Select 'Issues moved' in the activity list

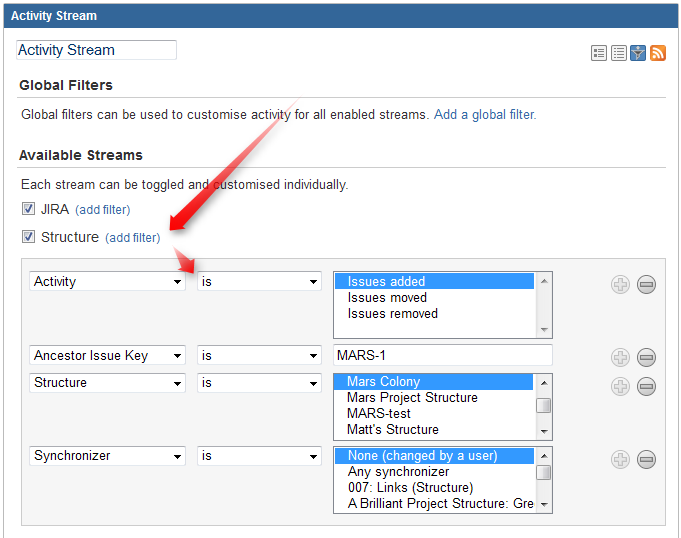click(387, 297)
